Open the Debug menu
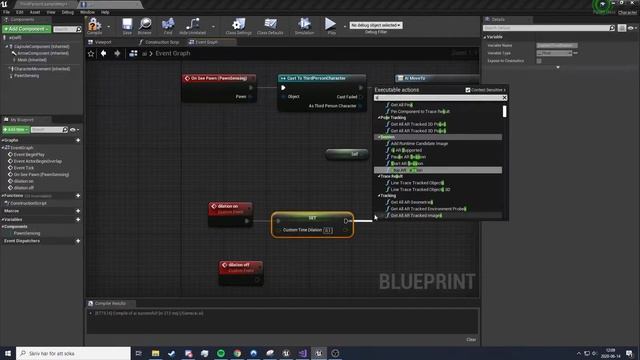Image resolution: width=640 pixels, height=360 pixels. click(x=67, y=12)
